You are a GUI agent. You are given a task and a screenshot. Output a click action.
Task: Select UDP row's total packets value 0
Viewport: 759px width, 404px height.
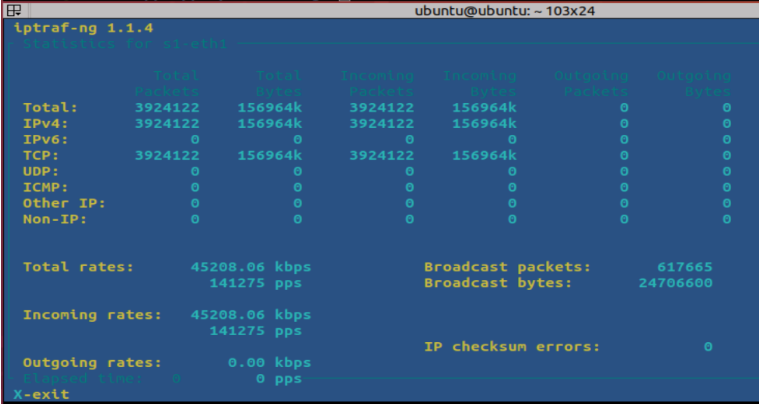[195, 171]
